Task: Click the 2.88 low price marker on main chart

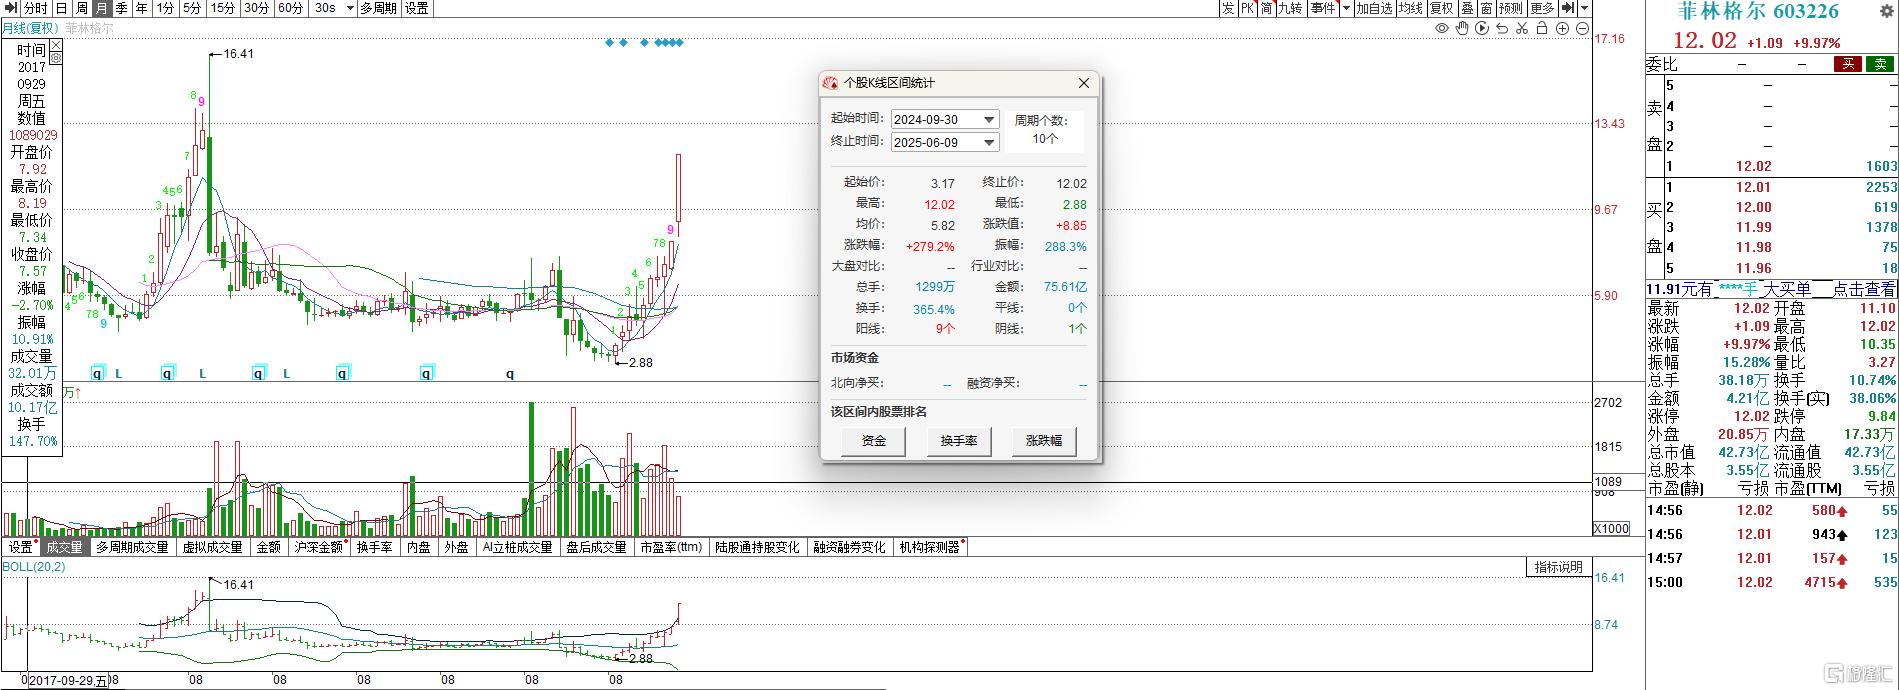Action: (640, 362)
